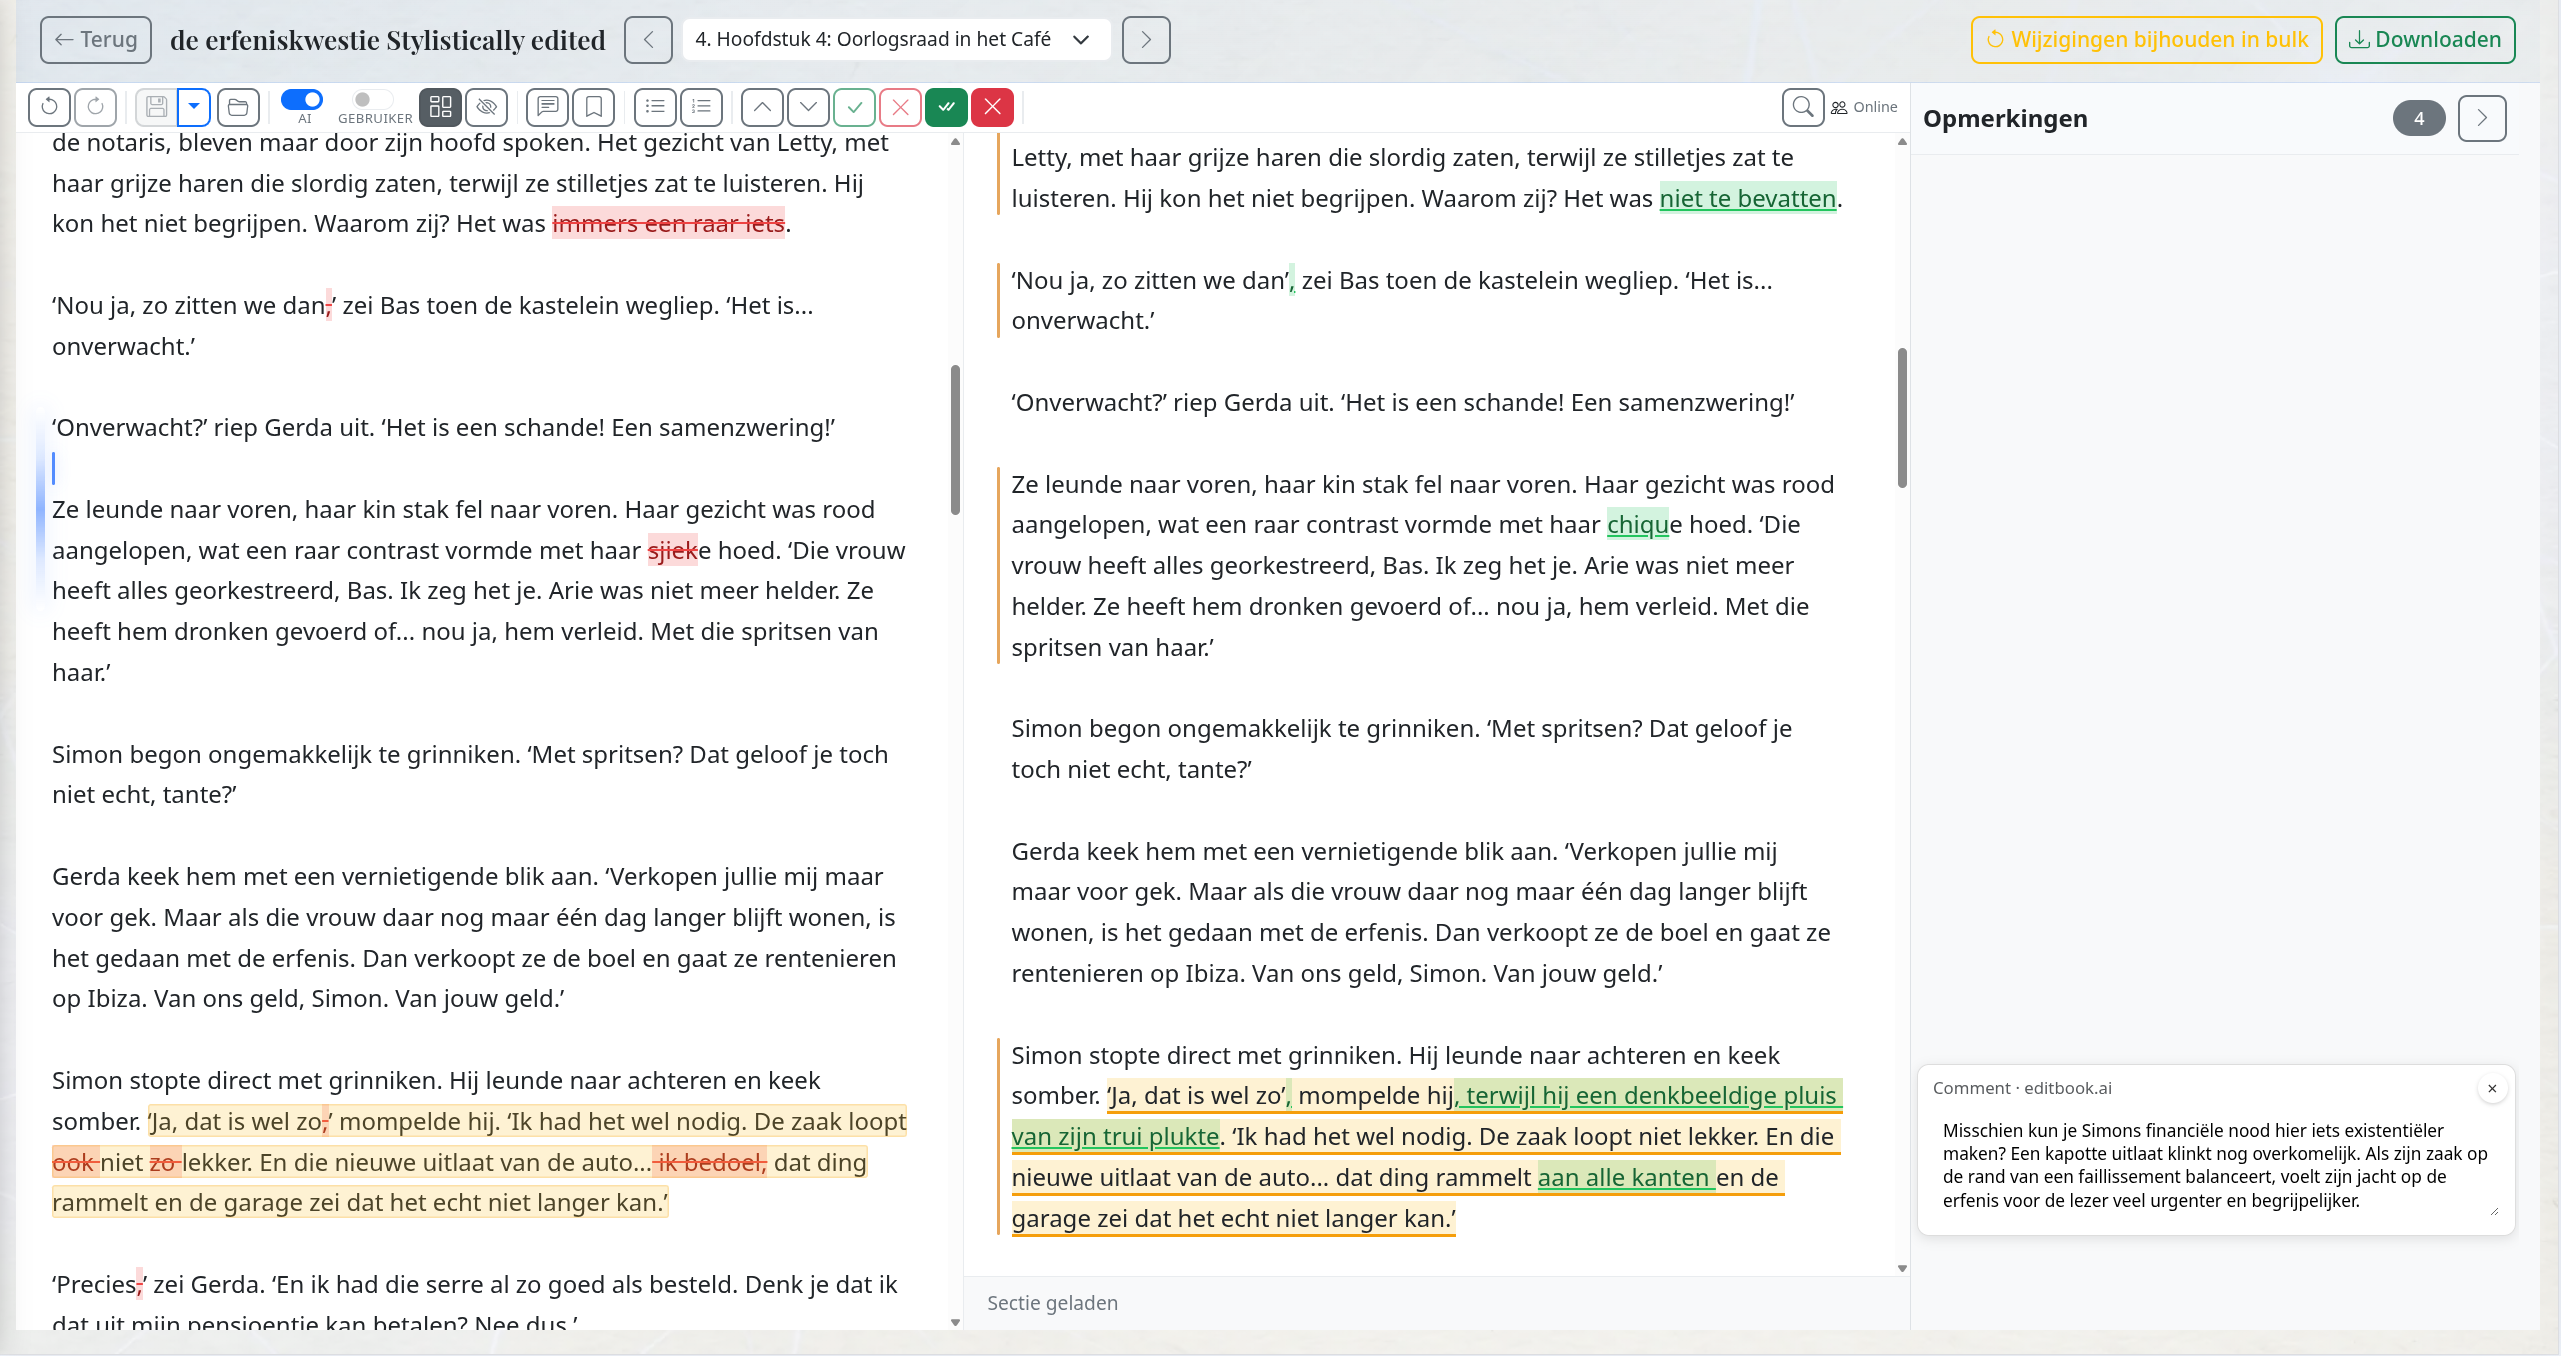Click the left pane scrollbar thumb

[x=955, y=440]
